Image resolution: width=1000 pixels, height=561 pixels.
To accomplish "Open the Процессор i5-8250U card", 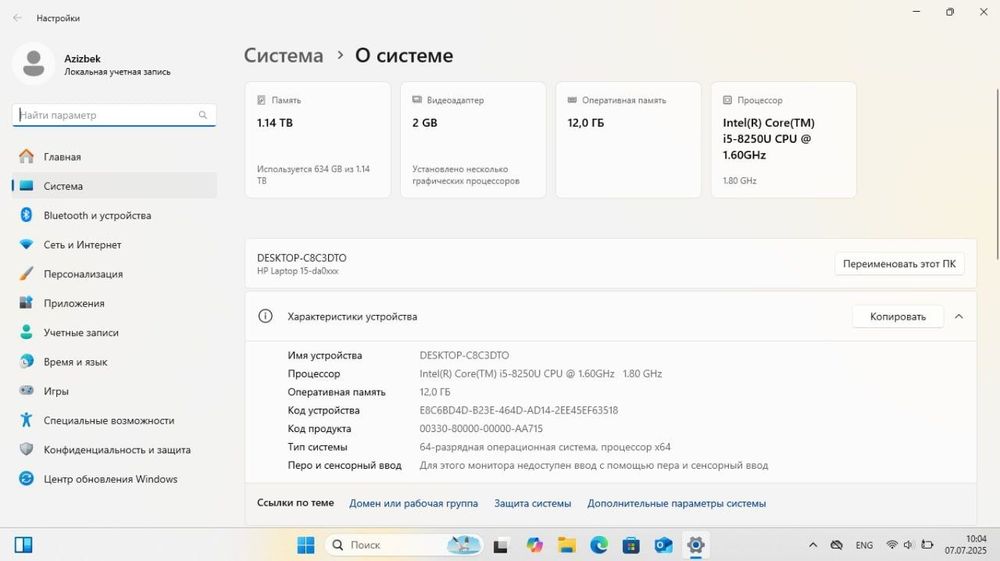I will [784, 140].
